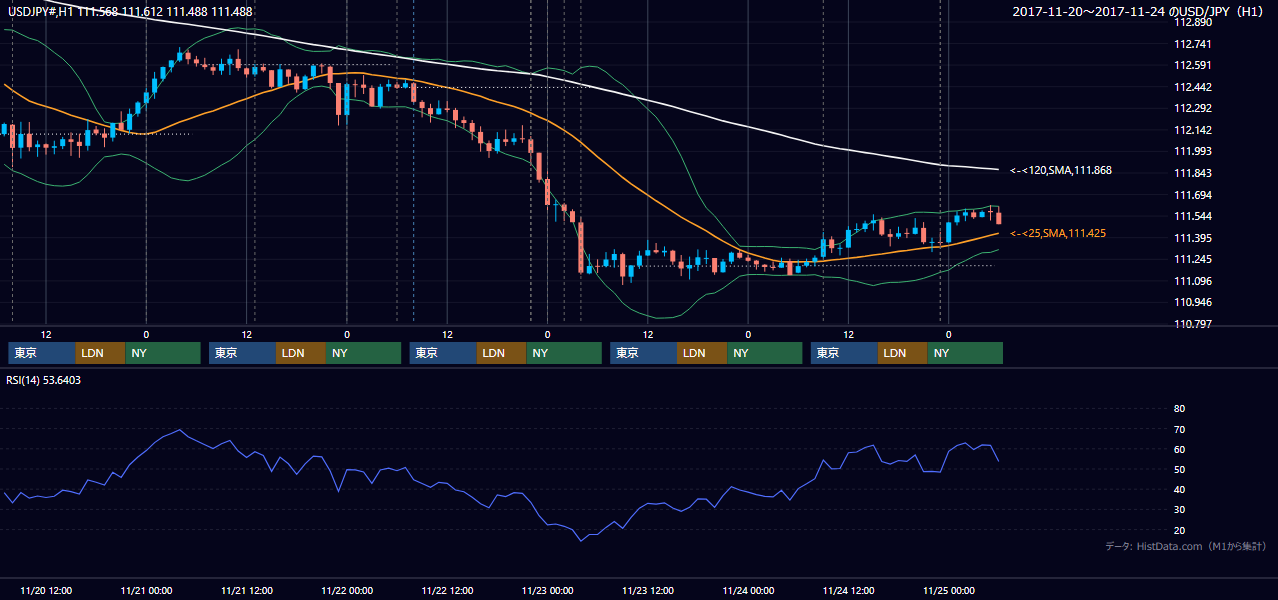The width and height of the screenshot is (1278, 600).
Task: Click price axis value 112.591
Action: pos(1192,65)
